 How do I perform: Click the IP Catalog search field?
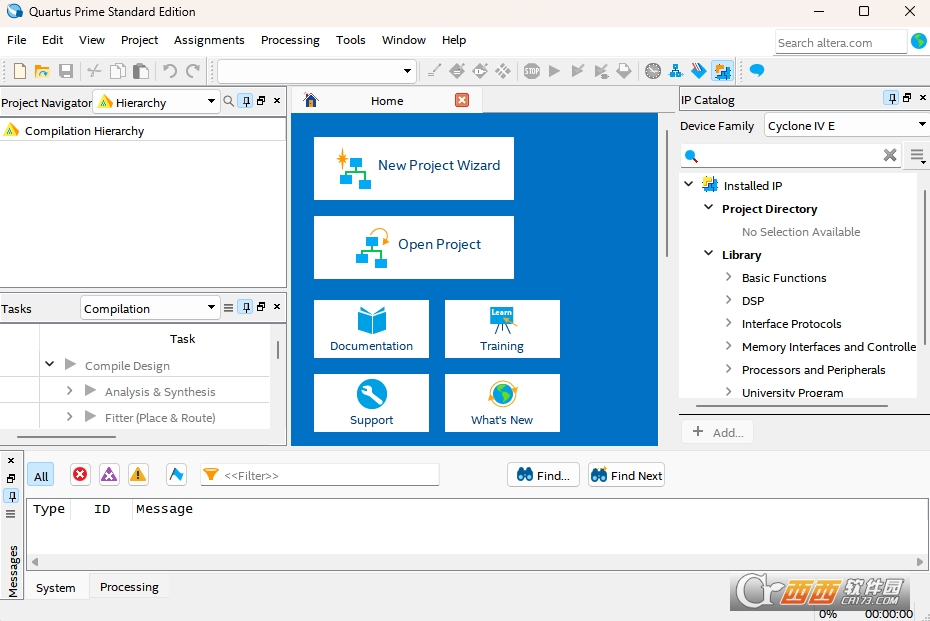pos(789,155)
